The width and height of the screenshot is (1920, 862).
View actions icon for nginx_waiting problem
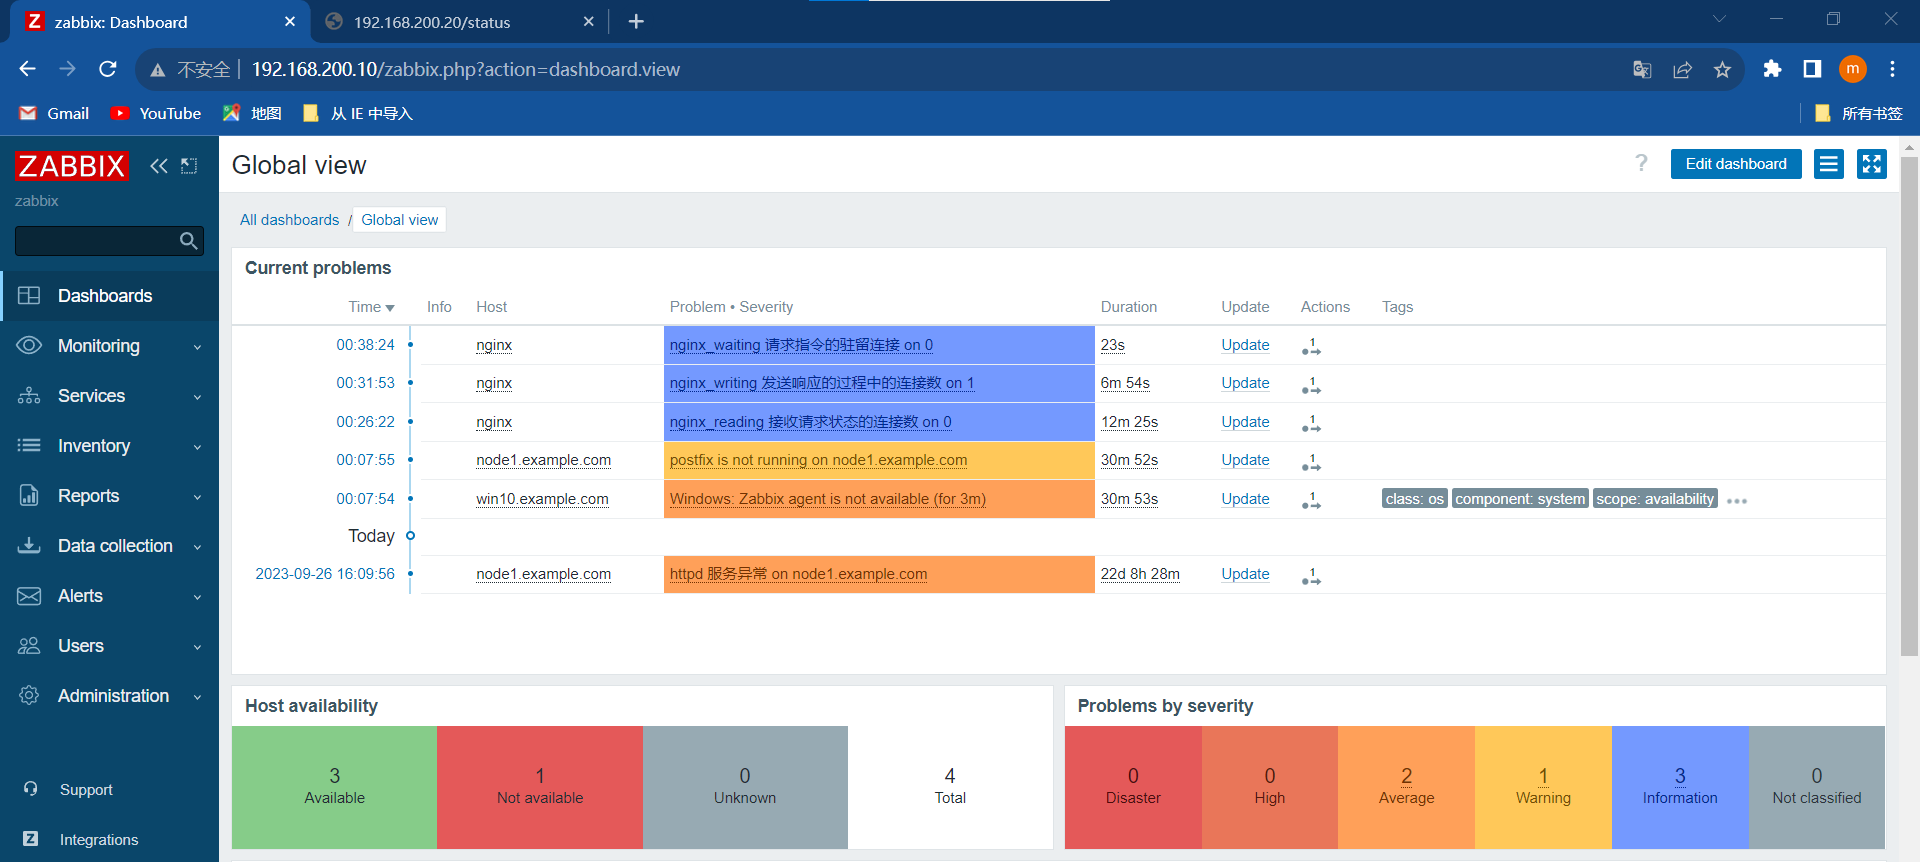1311,347
